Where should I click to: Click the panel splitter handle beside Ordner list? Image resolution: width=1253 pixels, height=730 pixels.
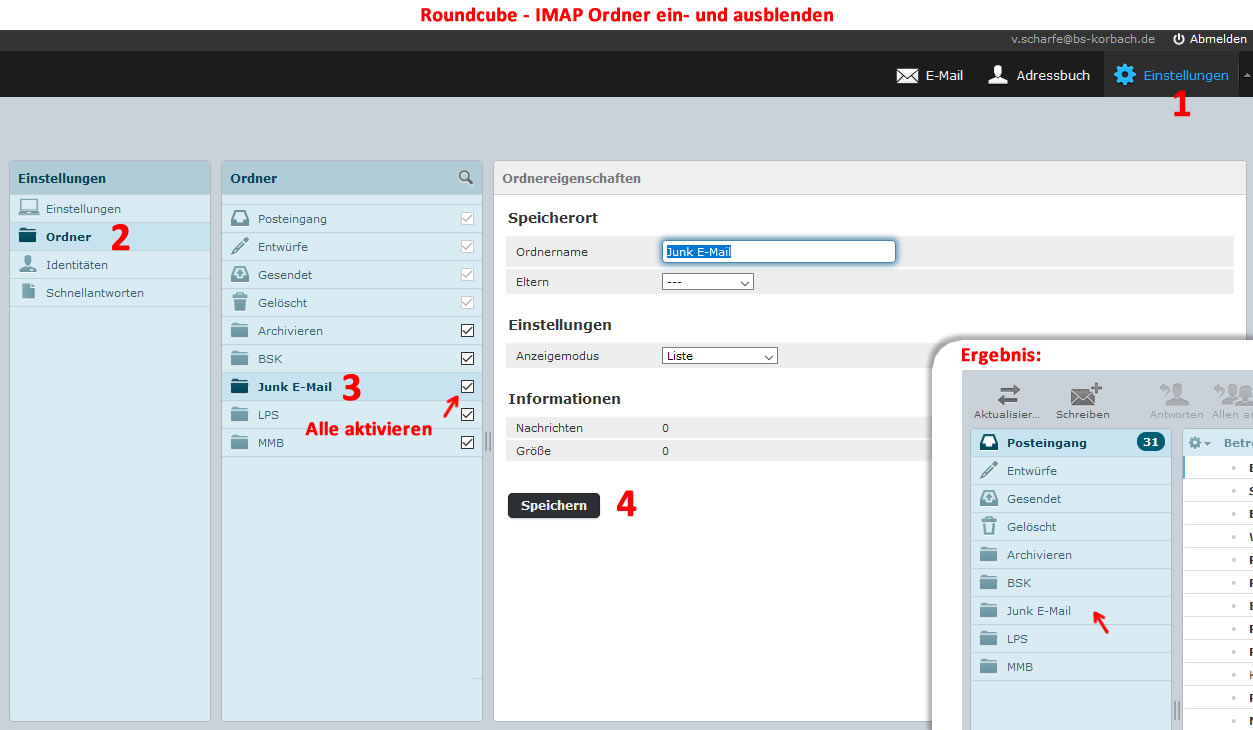click(x=488, y=441)
